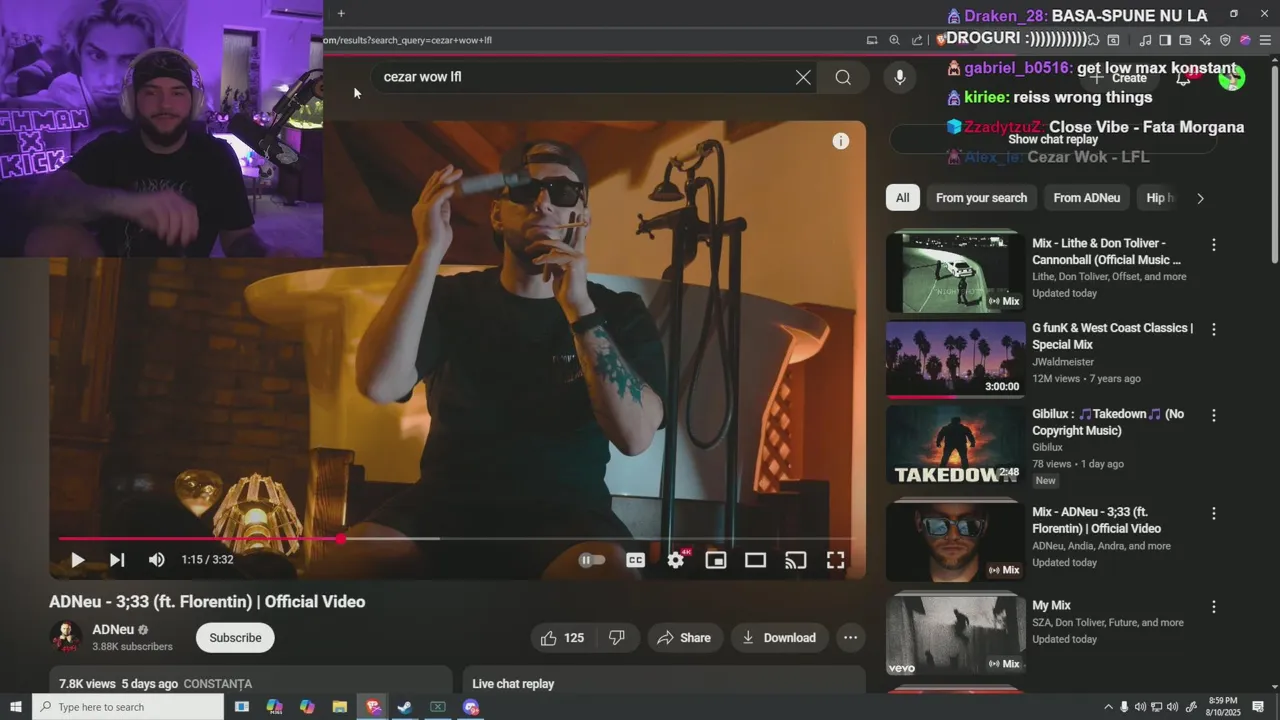1280x720 pixels.
Task: Open File Explorer from taskbar
Action: click(x=339, y=707)
